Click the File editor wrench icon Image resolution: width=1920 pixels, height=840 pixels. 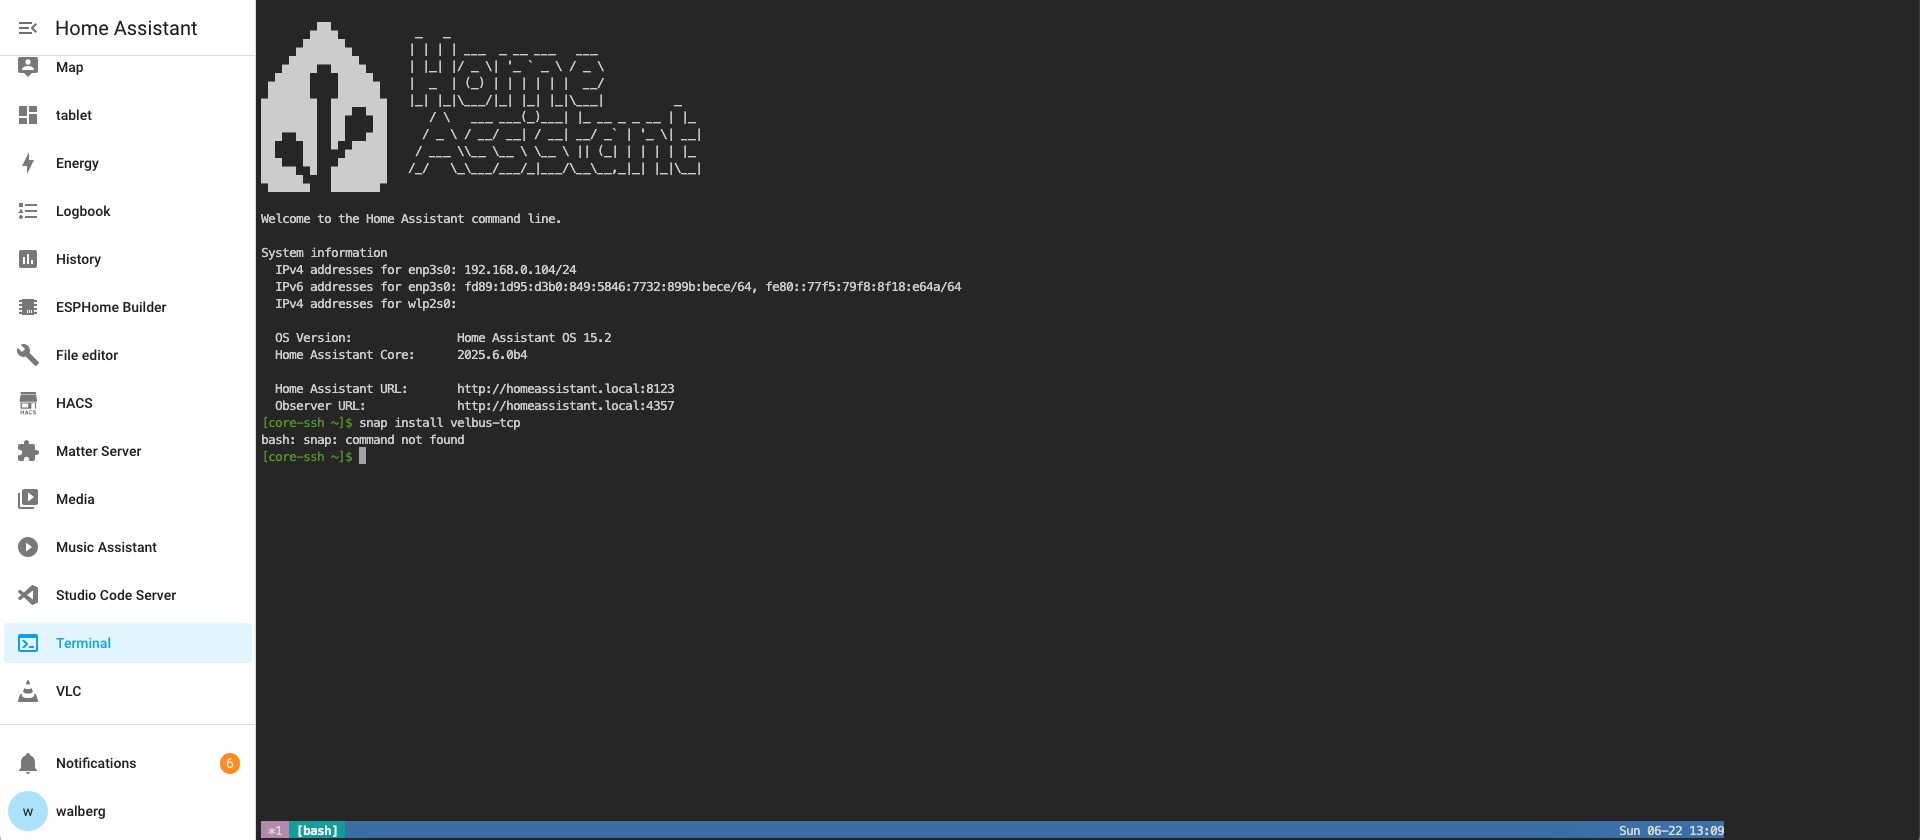click(28, 355)
